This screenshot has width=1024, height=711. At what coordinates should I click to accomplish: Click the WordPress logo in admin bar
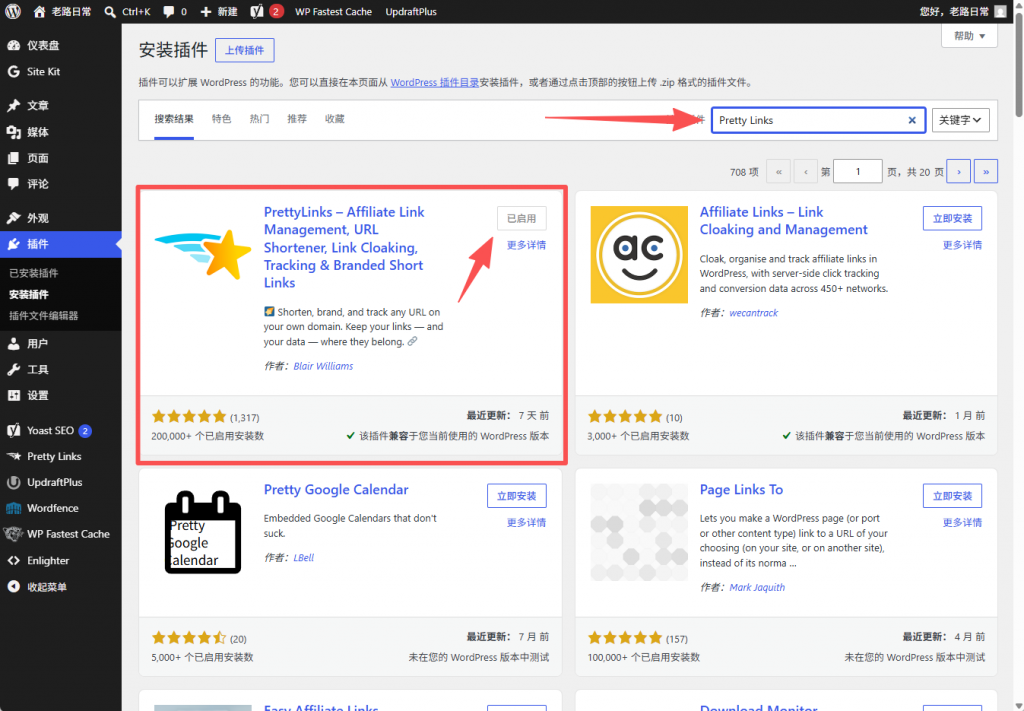point(13,11)
